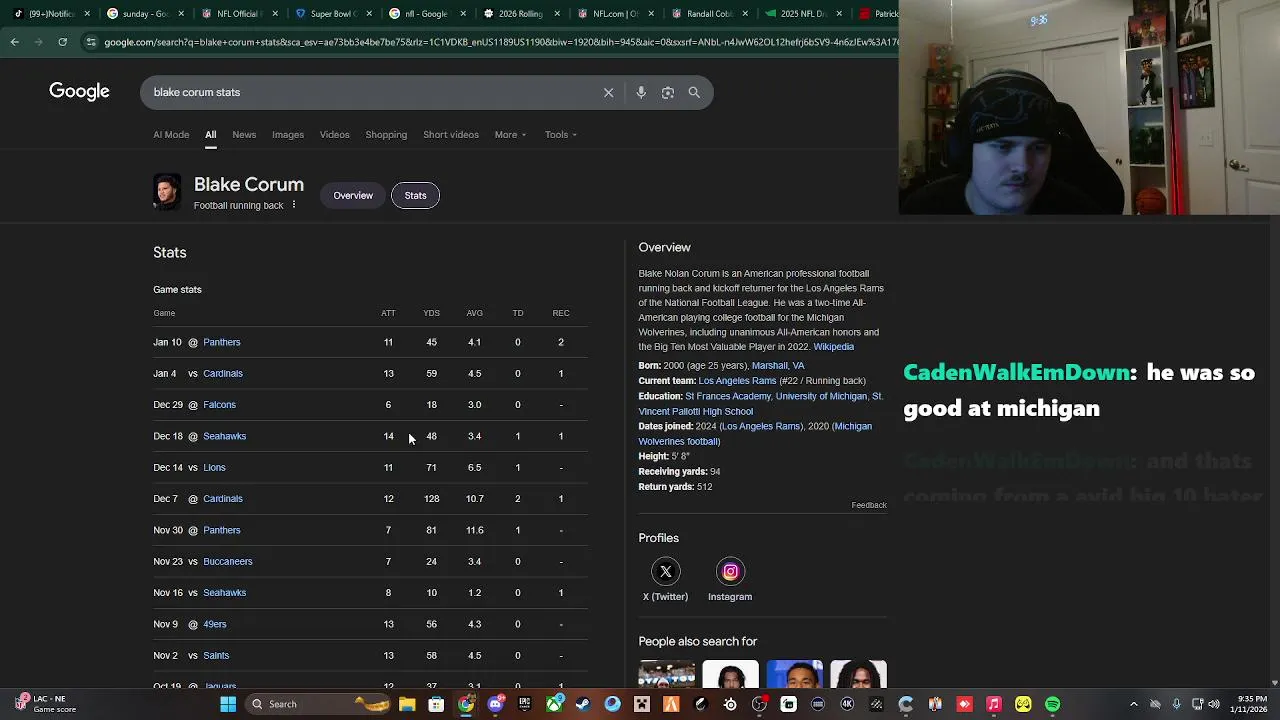Select the News results tab
Screen dimensions: 1280x720
pyautogui.click(x=244, y=135)
